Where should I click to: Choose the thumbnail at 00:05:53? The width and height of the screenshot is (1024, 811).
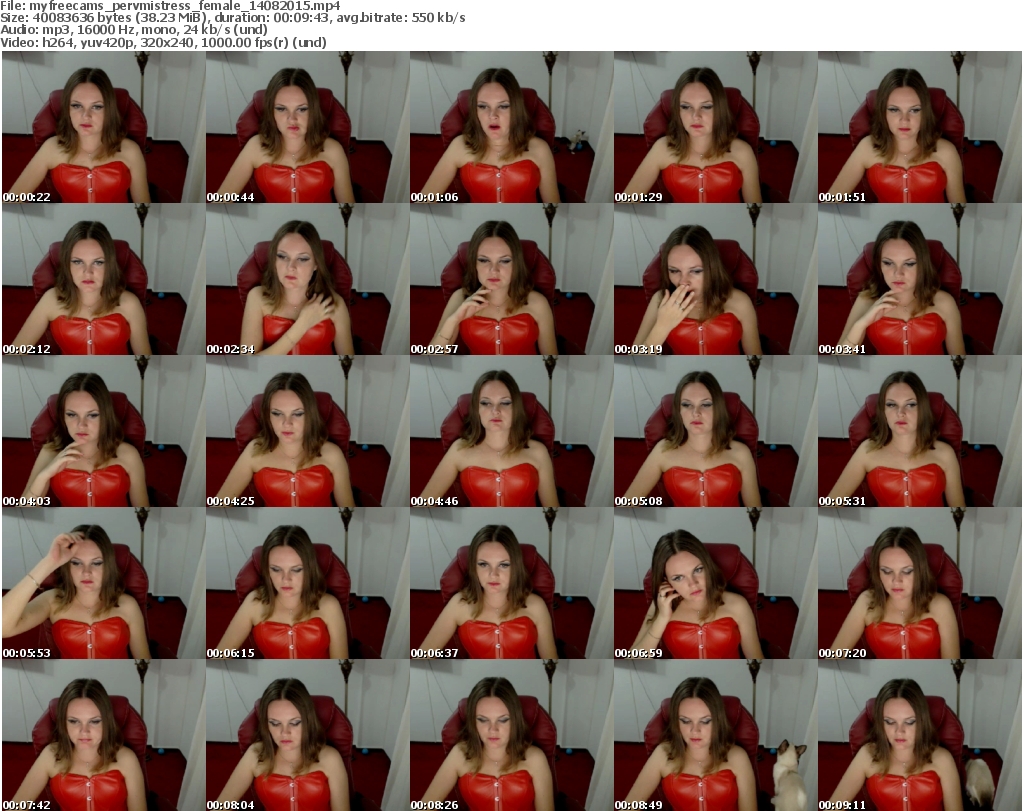click(x=104, y=583)
